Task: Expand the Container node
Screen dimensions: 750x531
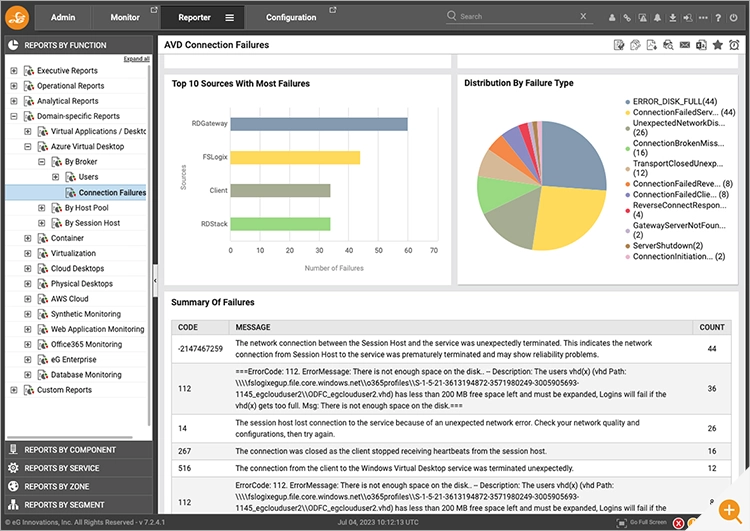Action: pos(28,238)
